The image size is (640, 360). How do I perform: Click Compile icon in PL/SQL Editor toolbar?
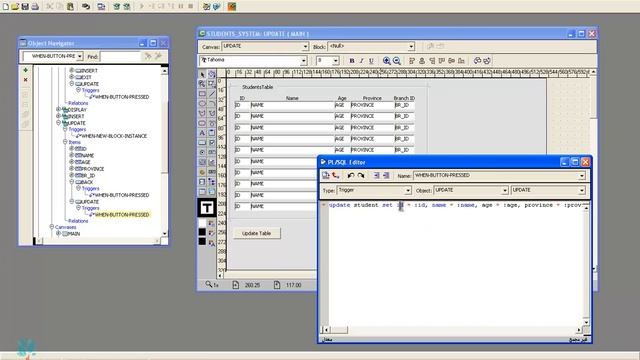coord(326,176)
